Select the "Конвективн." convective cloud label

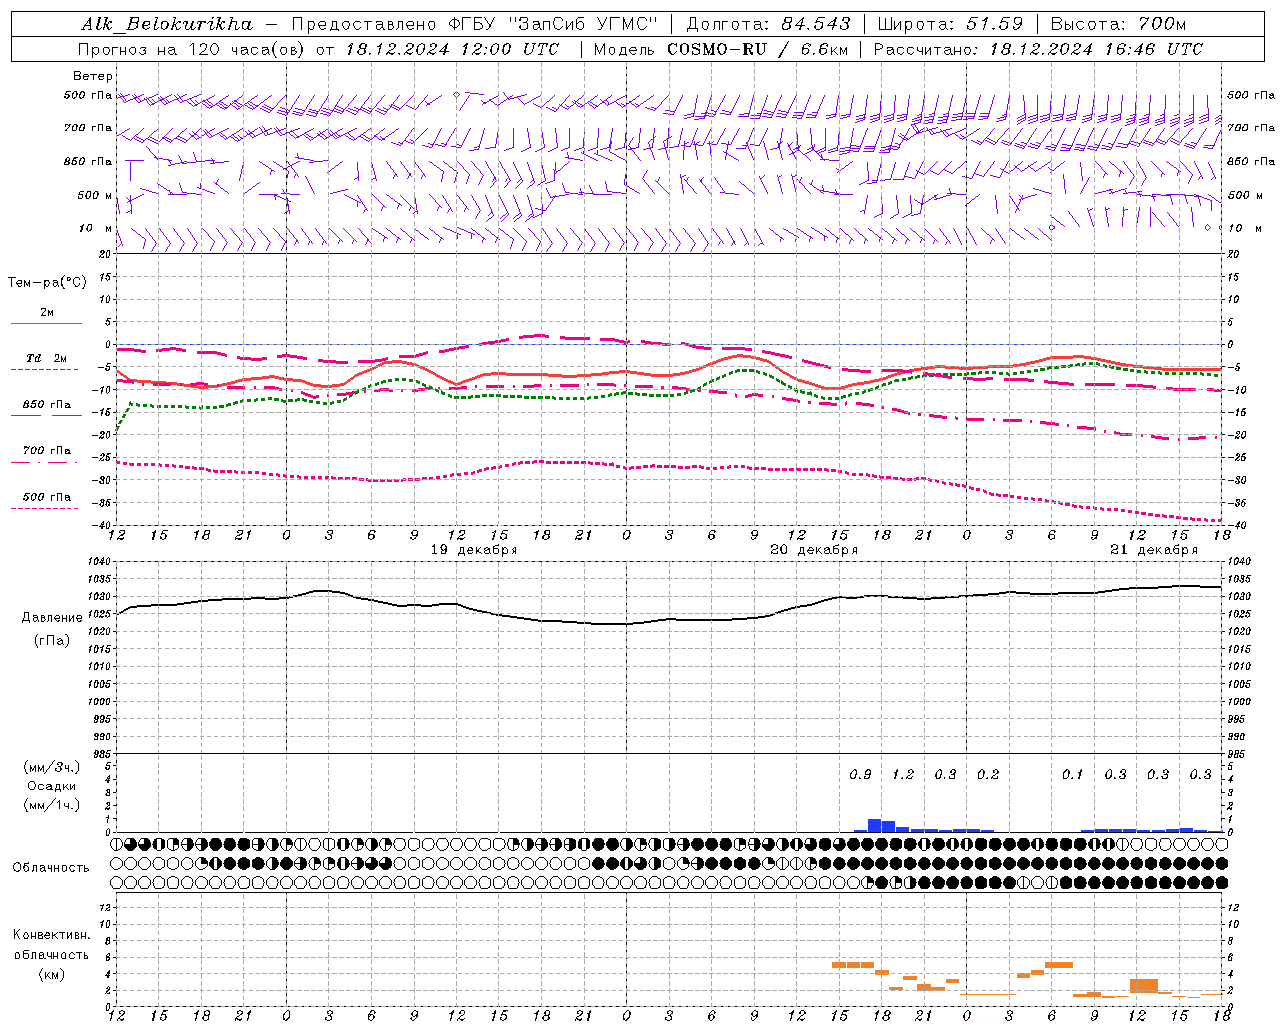coord(52,935)
